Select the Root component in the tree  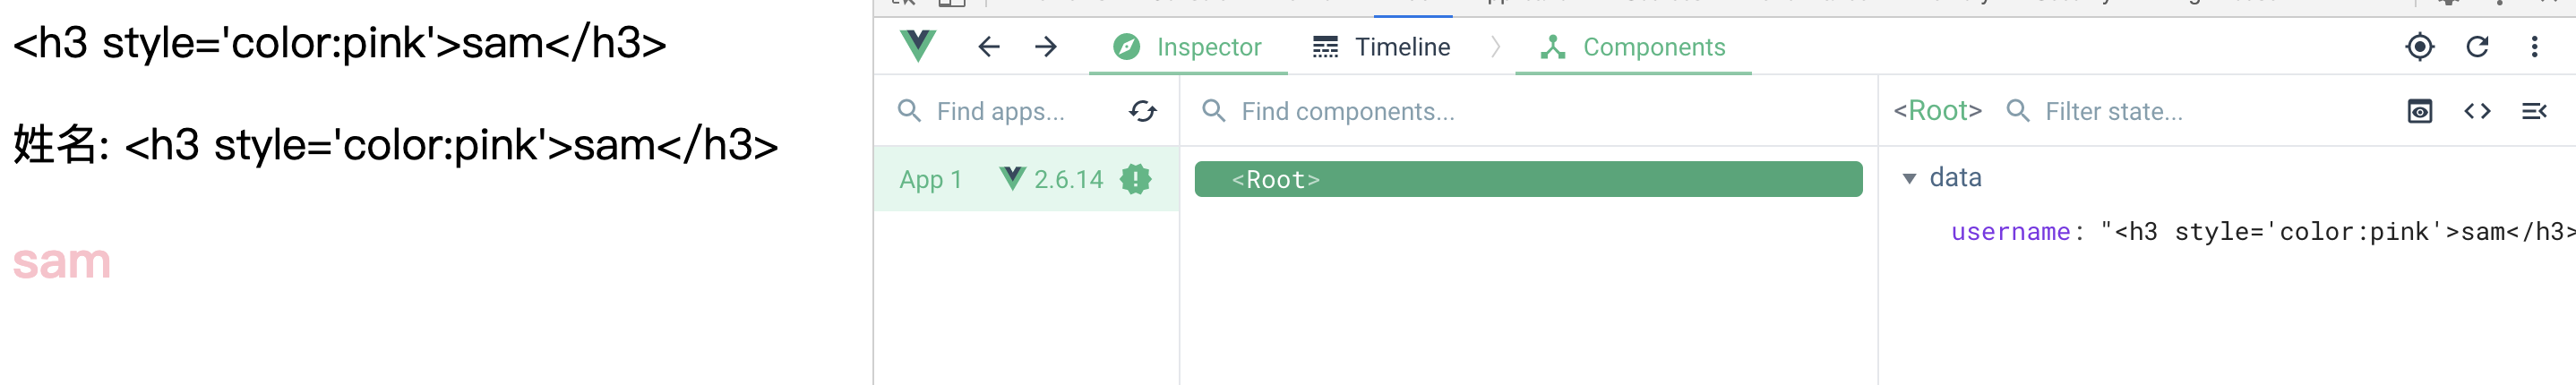1528,179
